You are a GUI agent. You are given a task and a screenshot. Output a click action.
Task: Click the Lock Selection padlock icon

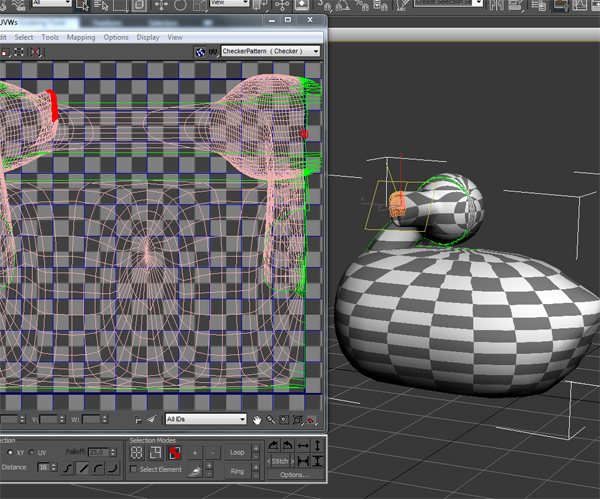(138, 420)
